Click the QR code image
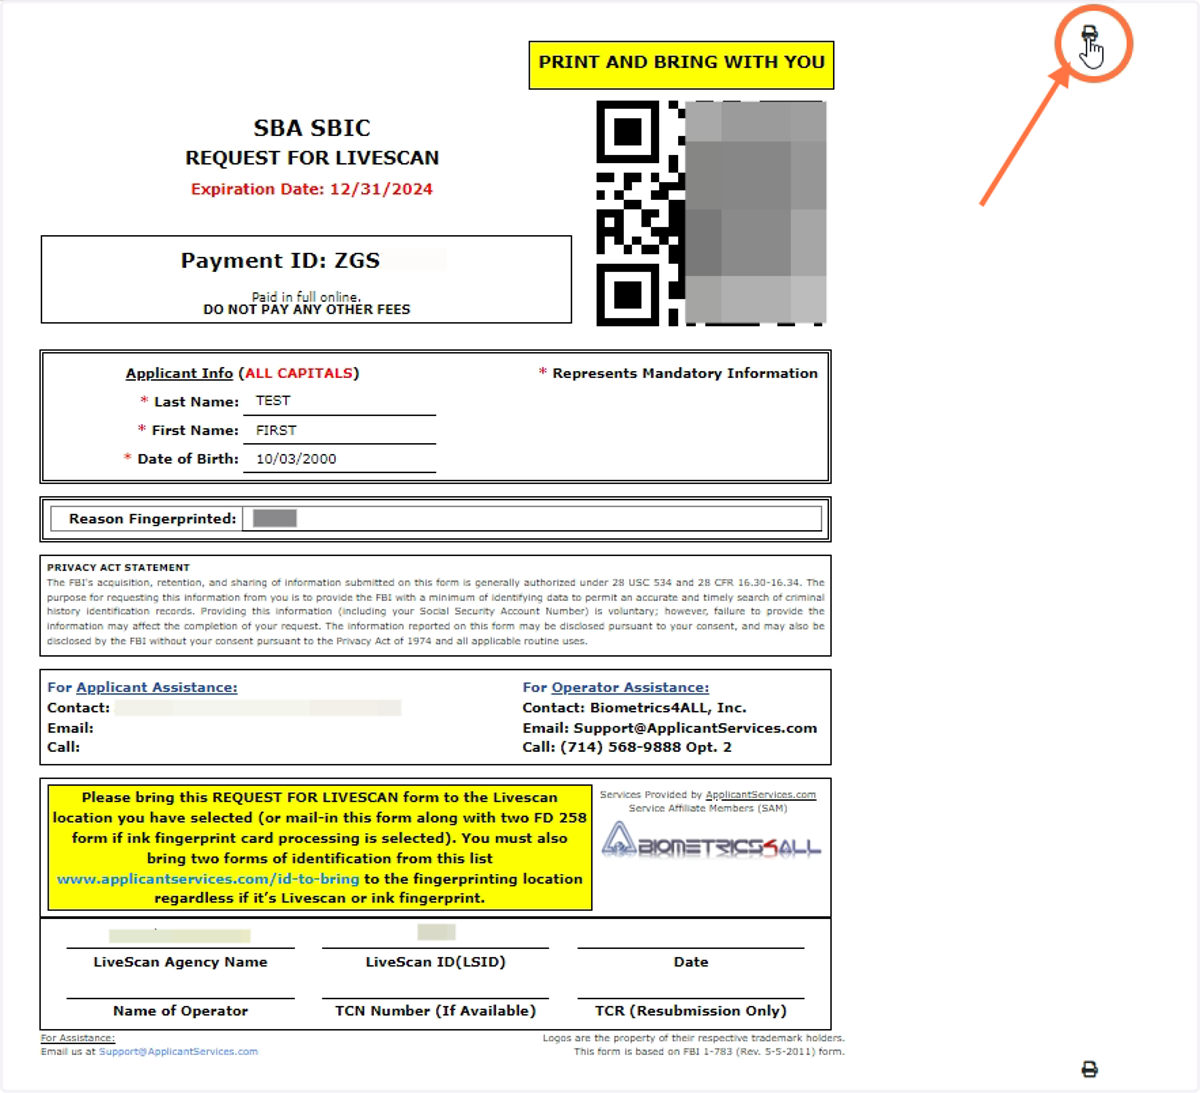This screenshot has height=1093, width=1200. [712, 213]
